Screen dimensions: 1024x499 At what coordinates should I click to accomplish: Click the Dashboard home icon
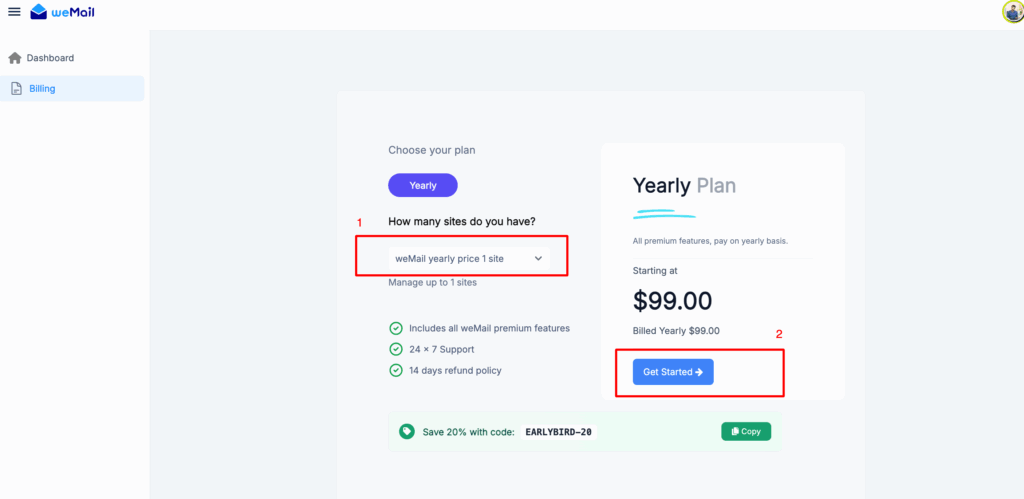[15, 58]
